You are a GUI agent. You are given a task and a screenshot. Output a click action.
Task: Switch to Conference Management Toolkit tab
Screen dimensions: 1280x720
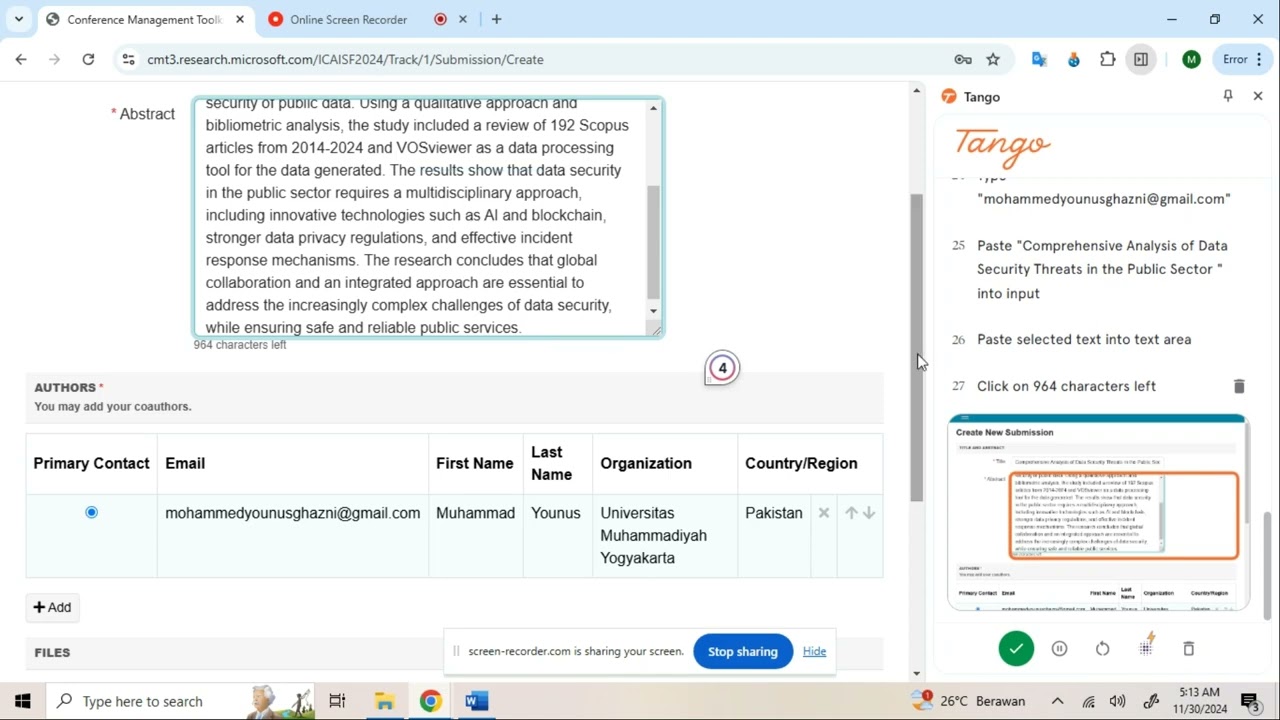(x=144, y=19)
